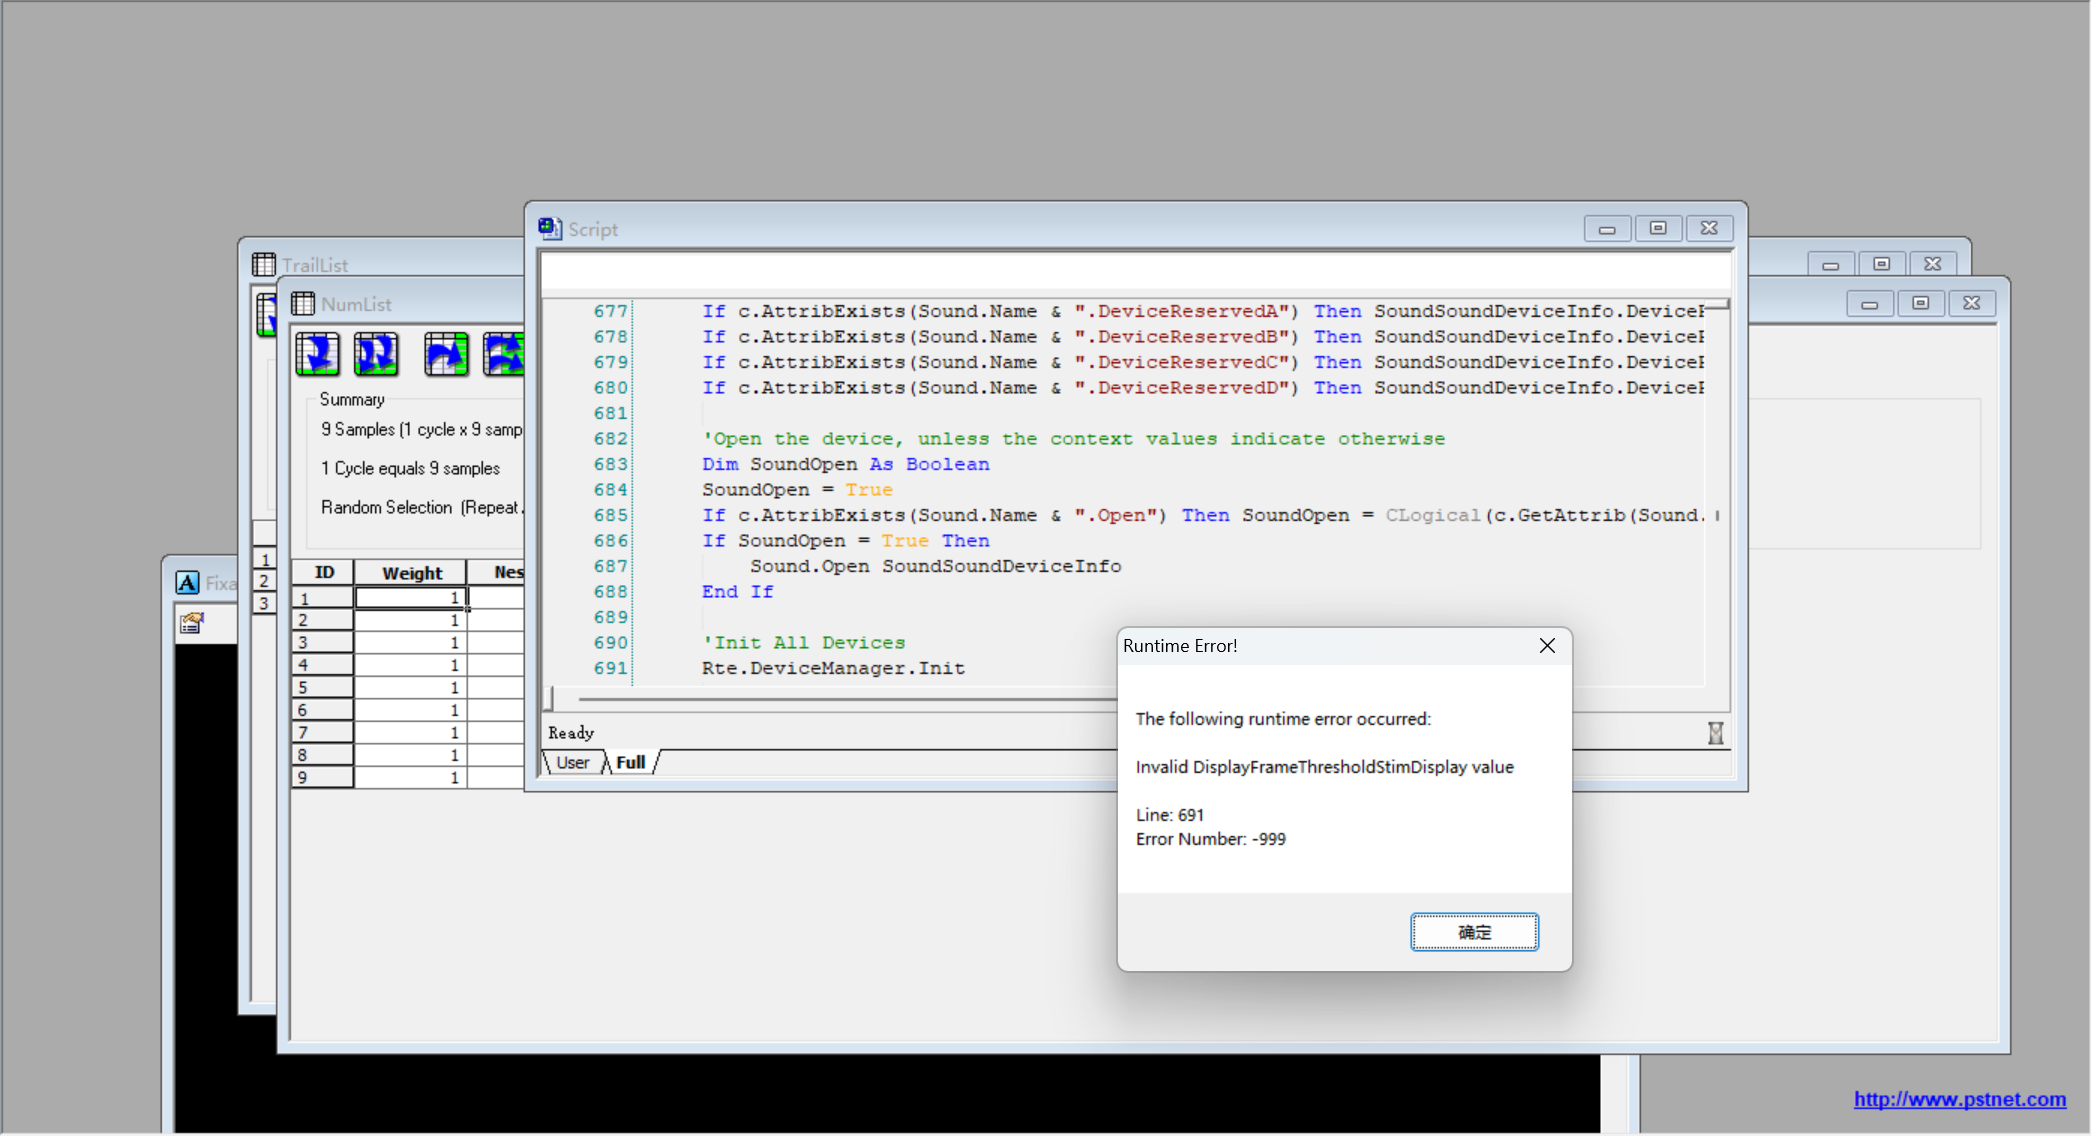Switch to the User script tab
The width and height of the screenshot is (2091, 1136).
(573, 763)
